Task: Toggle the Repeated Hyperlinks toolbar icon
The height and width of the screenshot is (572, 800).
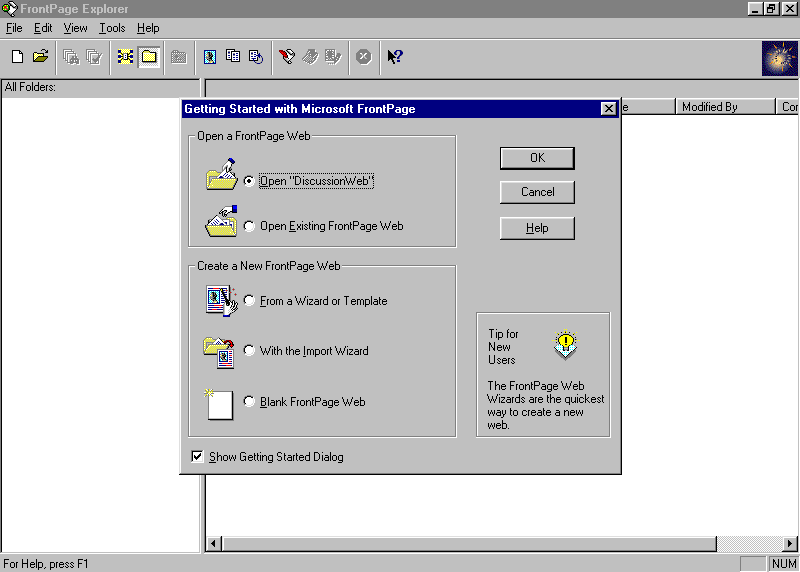Action: [x=233, y=57]
